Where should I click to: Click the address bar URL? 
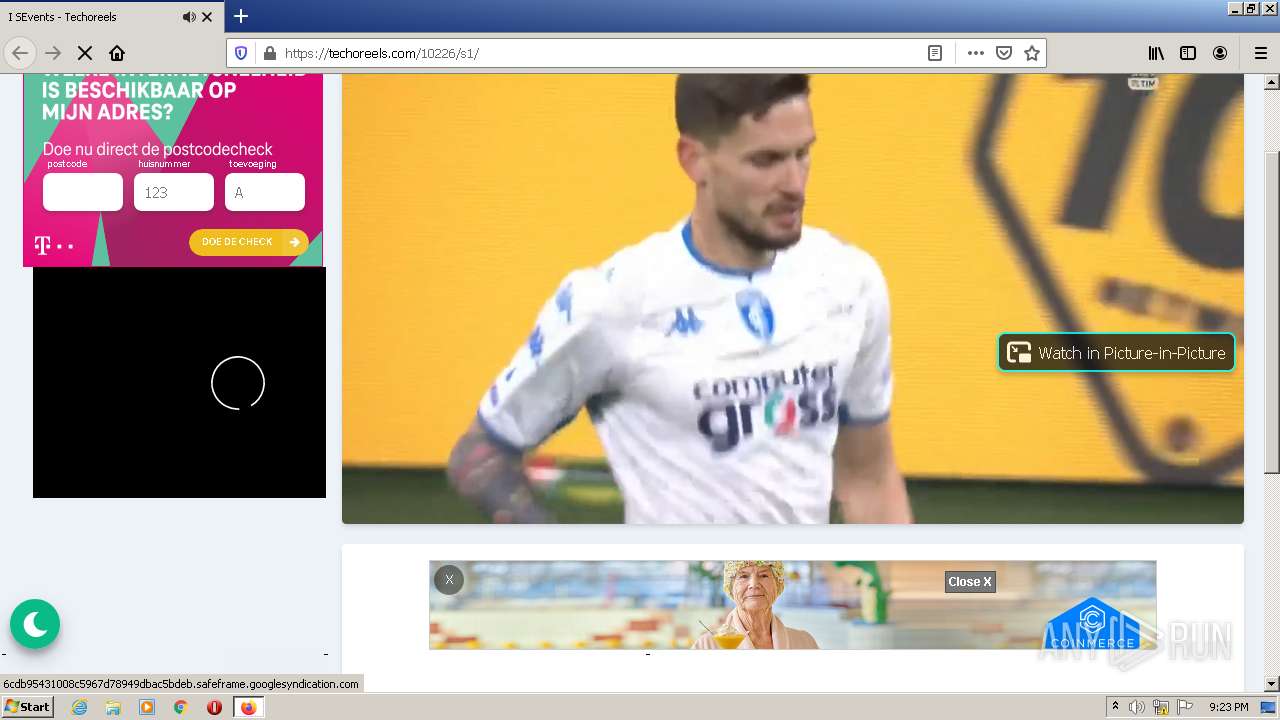(600, 53)
